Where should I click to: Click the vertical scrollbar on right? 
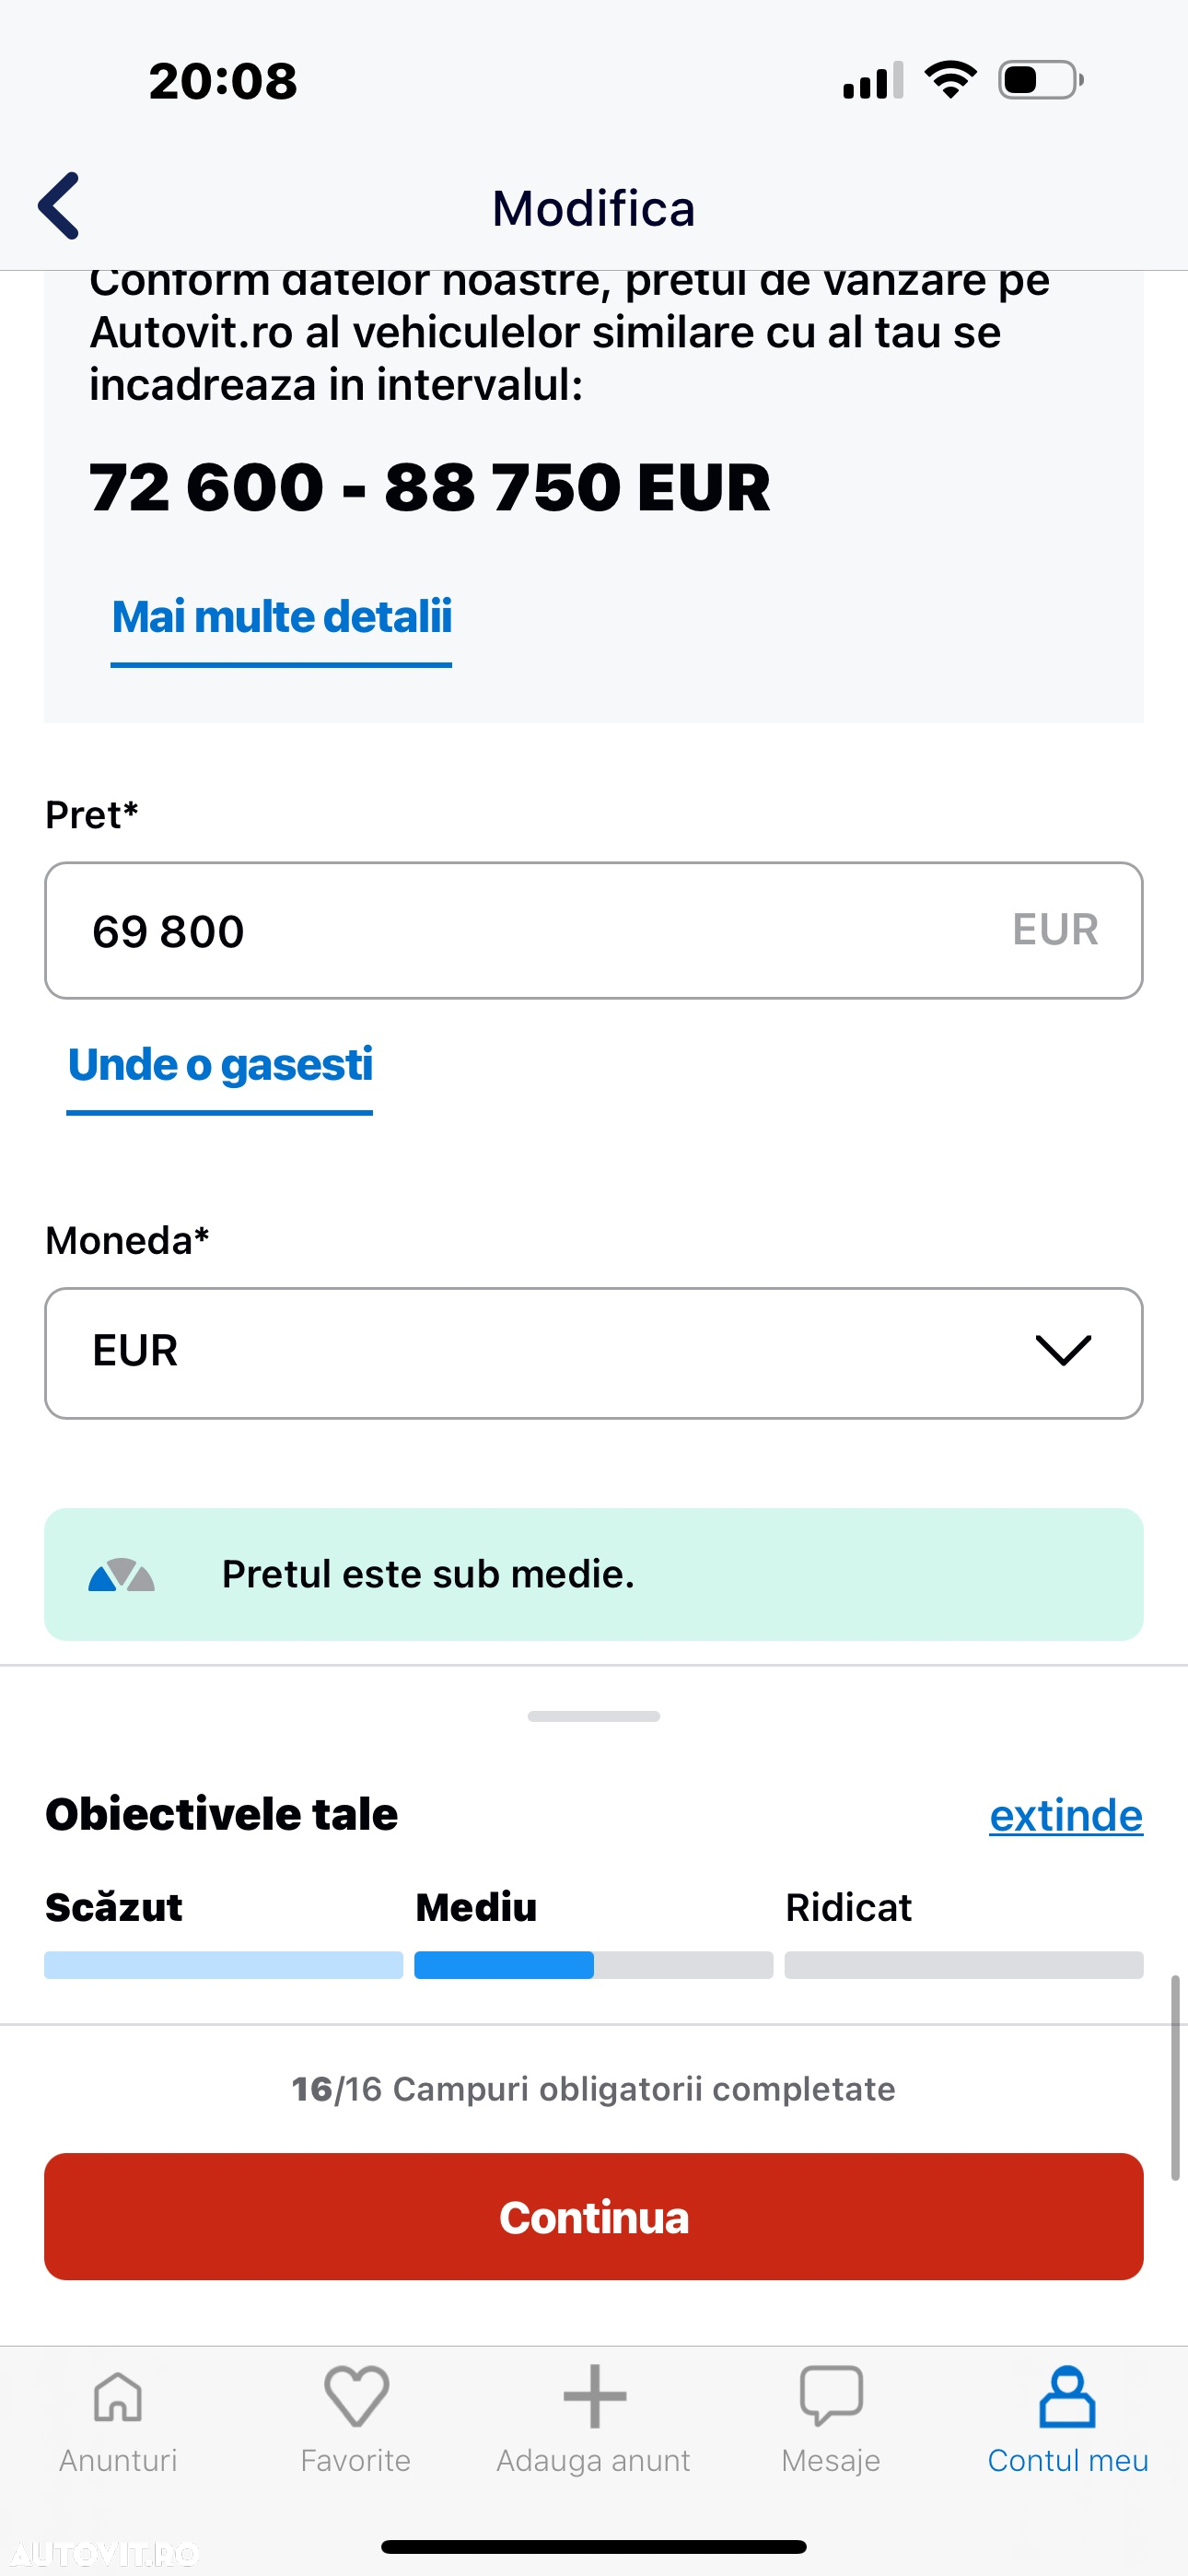(1175, 2076)
